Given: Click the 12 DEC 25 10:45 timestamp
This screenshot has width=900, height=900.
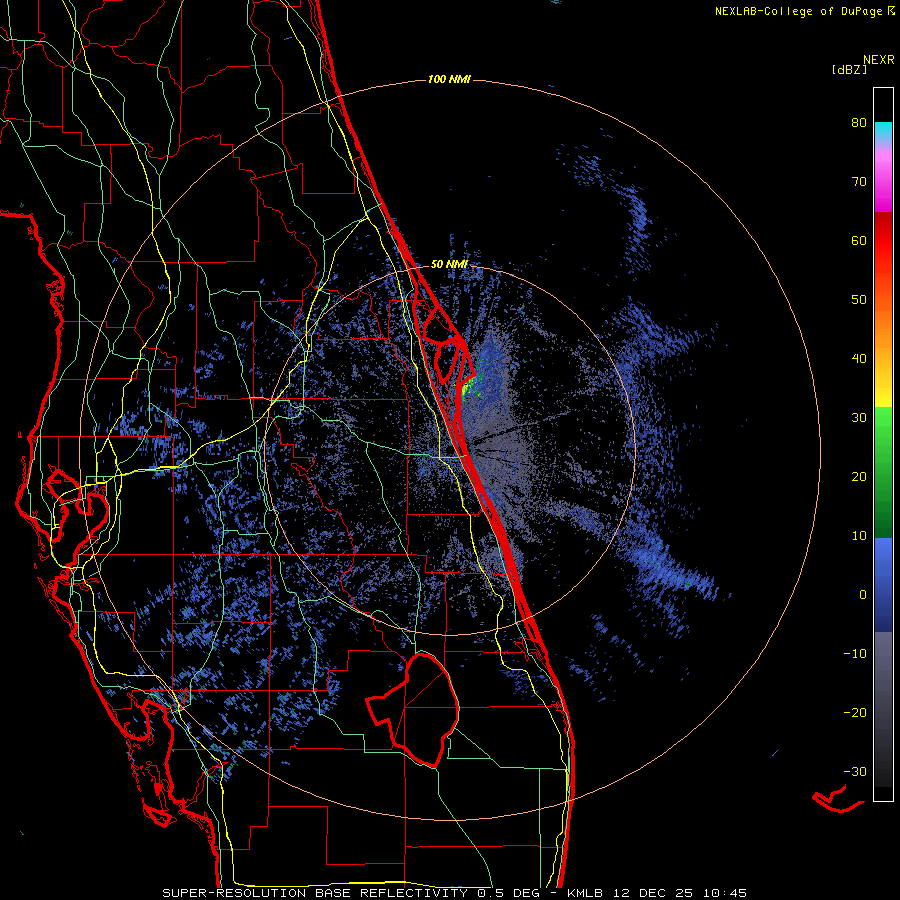Looking at the screenshot, I should [x=681, y=893].
